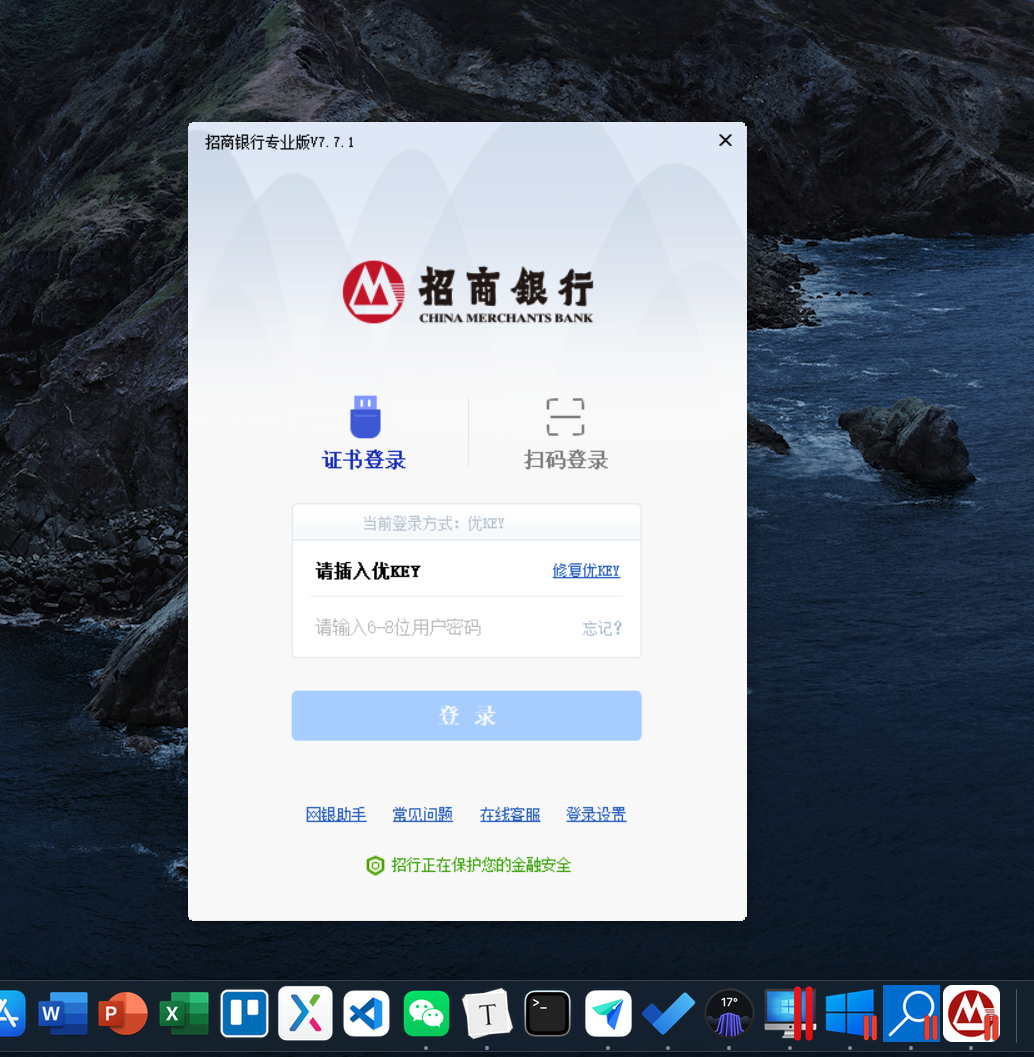Click the blue USB key icon
This screenshot has width=1034, height=1057.
(x=365, y=417)
